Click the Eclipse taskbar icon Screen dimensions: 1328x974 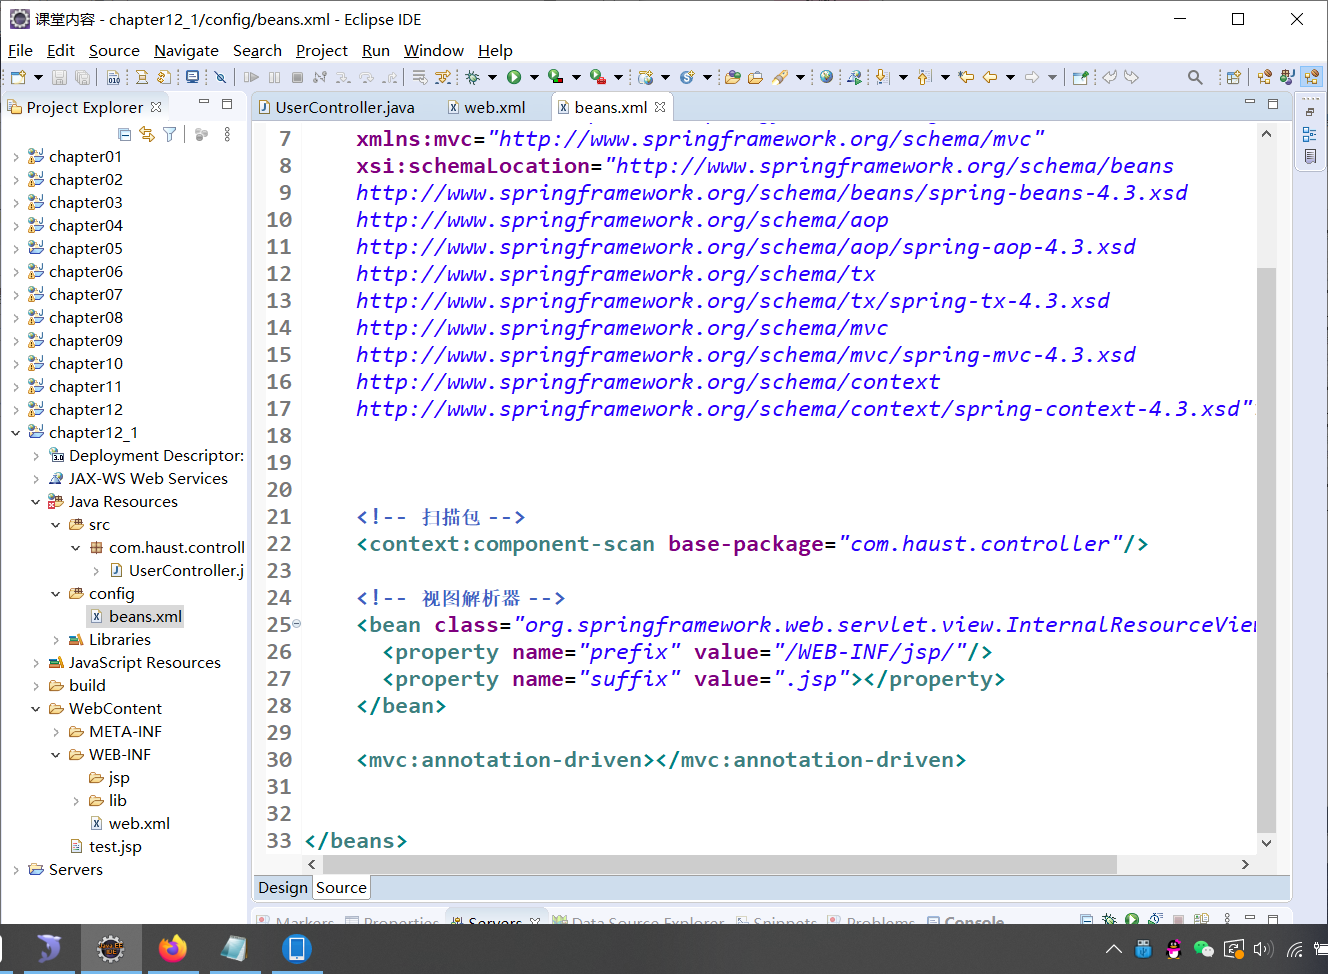[x=110, y=948]
